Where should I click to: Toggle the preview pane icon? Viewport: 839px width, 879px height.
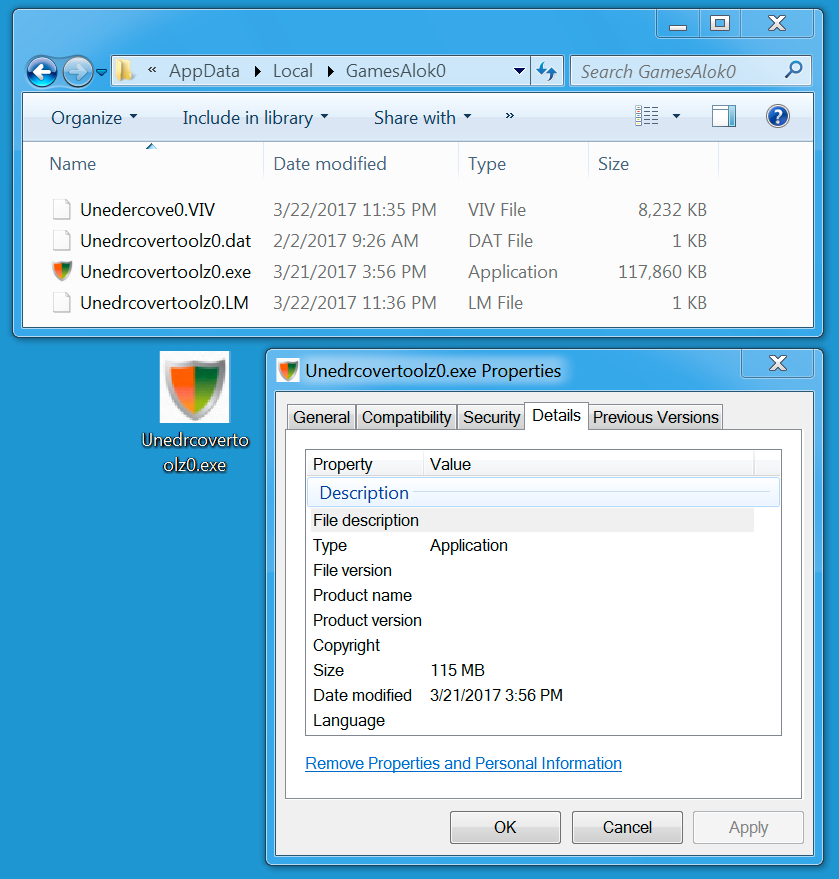[724, 117]
